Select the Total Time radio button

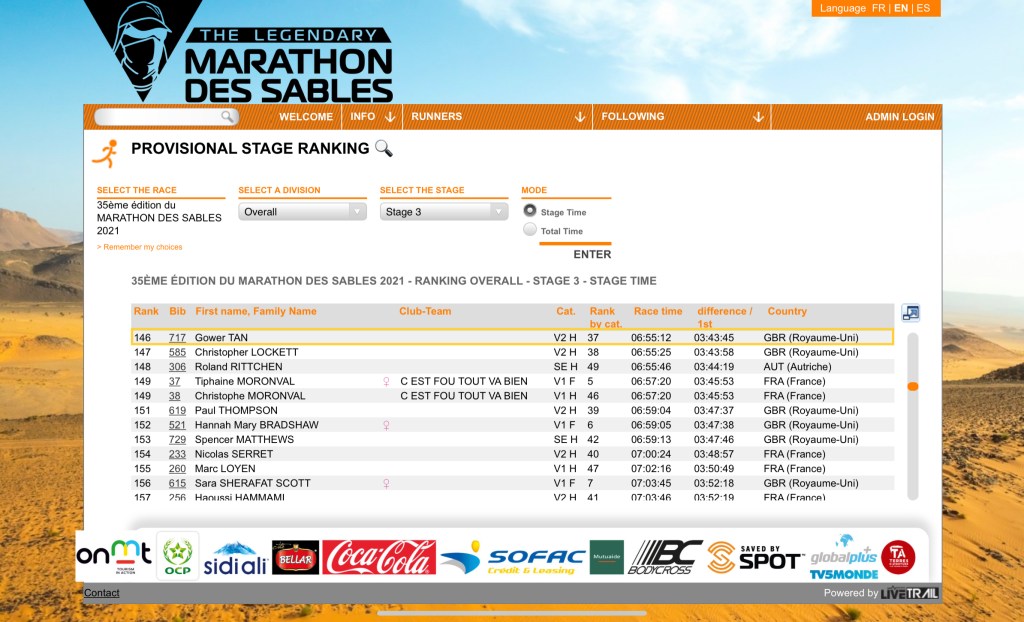(x=530, y=230)
